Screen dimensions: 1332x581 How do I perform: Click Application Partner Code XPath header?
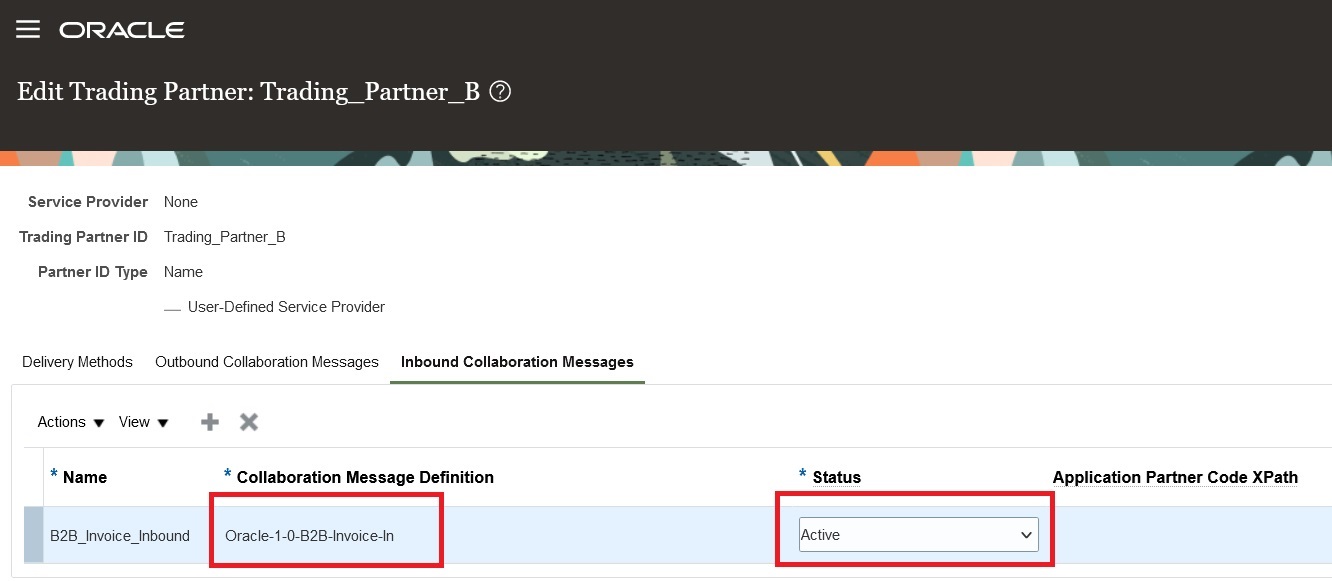pos(1175,477)
